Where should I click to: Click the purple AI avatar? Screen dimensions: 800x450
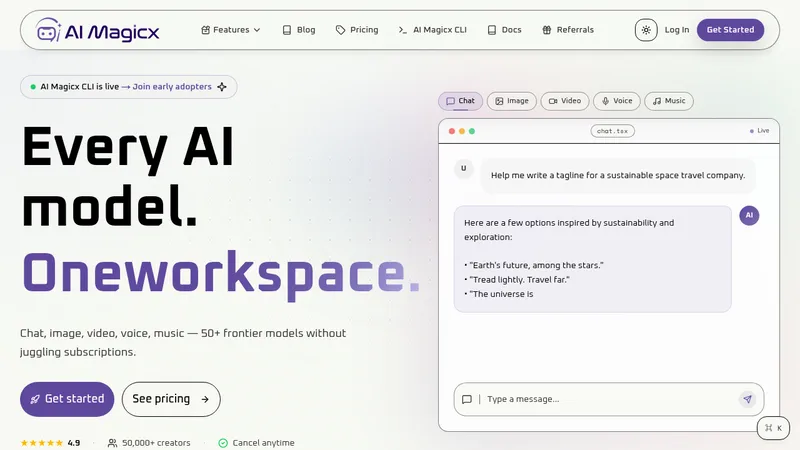[x=749, y=215]
